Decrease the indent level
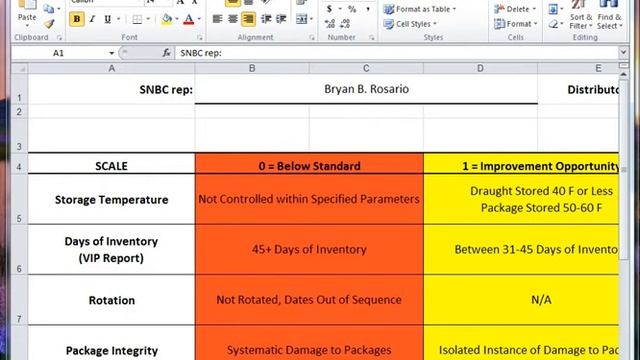 tap(266, 19)
